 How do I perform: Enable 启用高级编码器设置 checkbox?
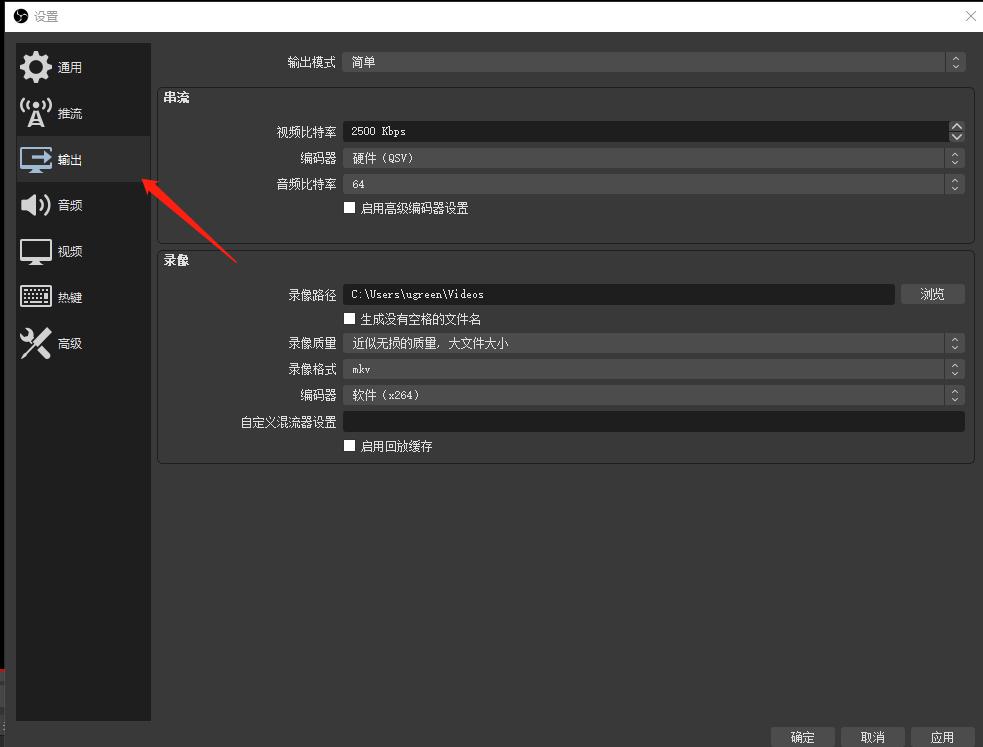[350, 207]
